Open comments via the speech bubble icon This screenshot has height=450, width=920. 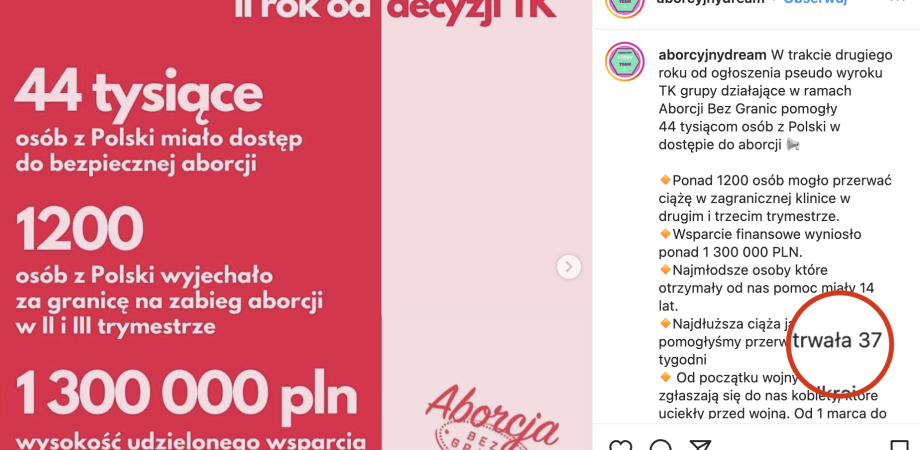pyautogui.click(x=661, y=445)
